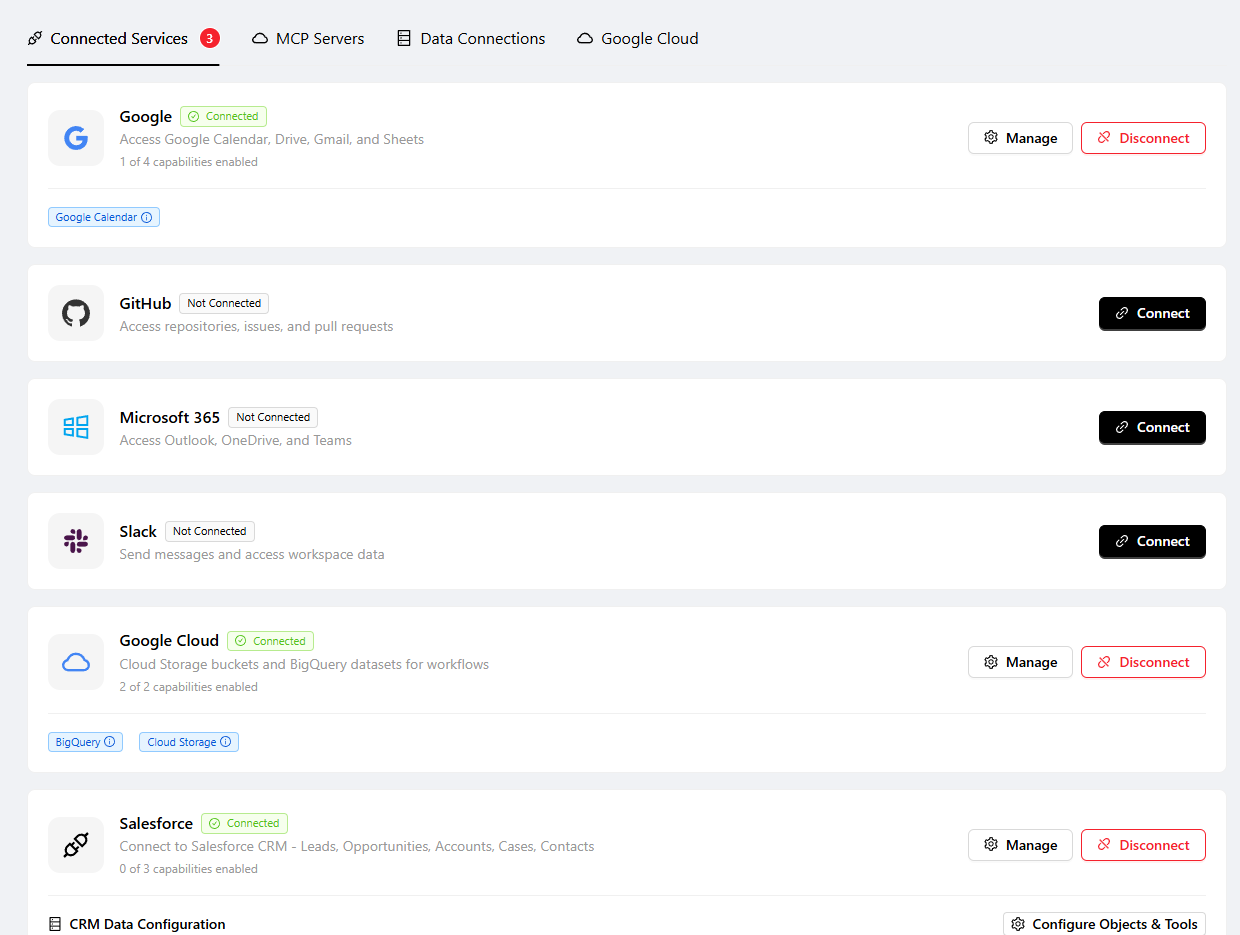This screenshot has width=1240, height=935.
Task: Click the Google Cloud Connected status badge
Action: [x=270, y=641]
